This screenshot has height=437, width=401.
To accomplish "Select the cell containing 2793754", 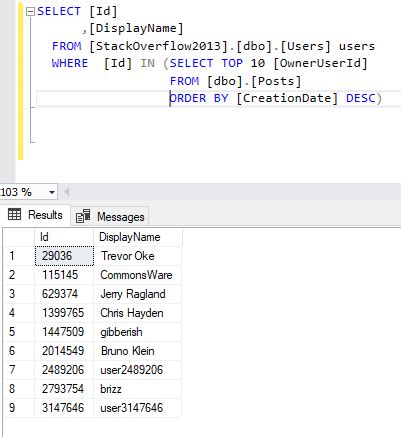I will [x=64, y=389].
